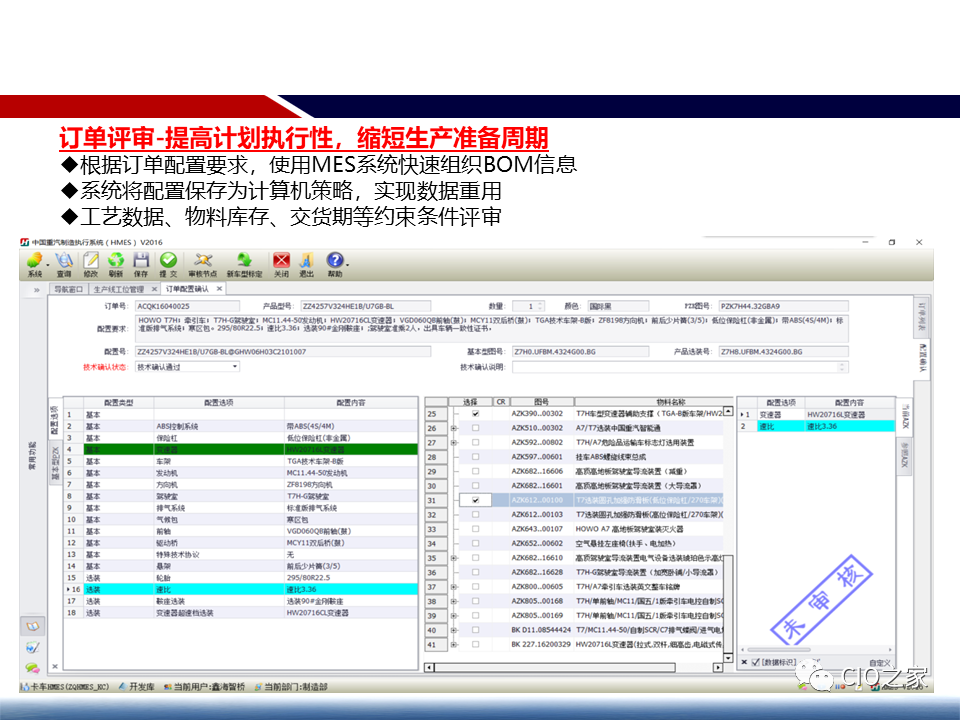This screenshot has height=720, width=960.
Task: Check the checkbox for part BK 227.16200329
Action: coord(476,644)
